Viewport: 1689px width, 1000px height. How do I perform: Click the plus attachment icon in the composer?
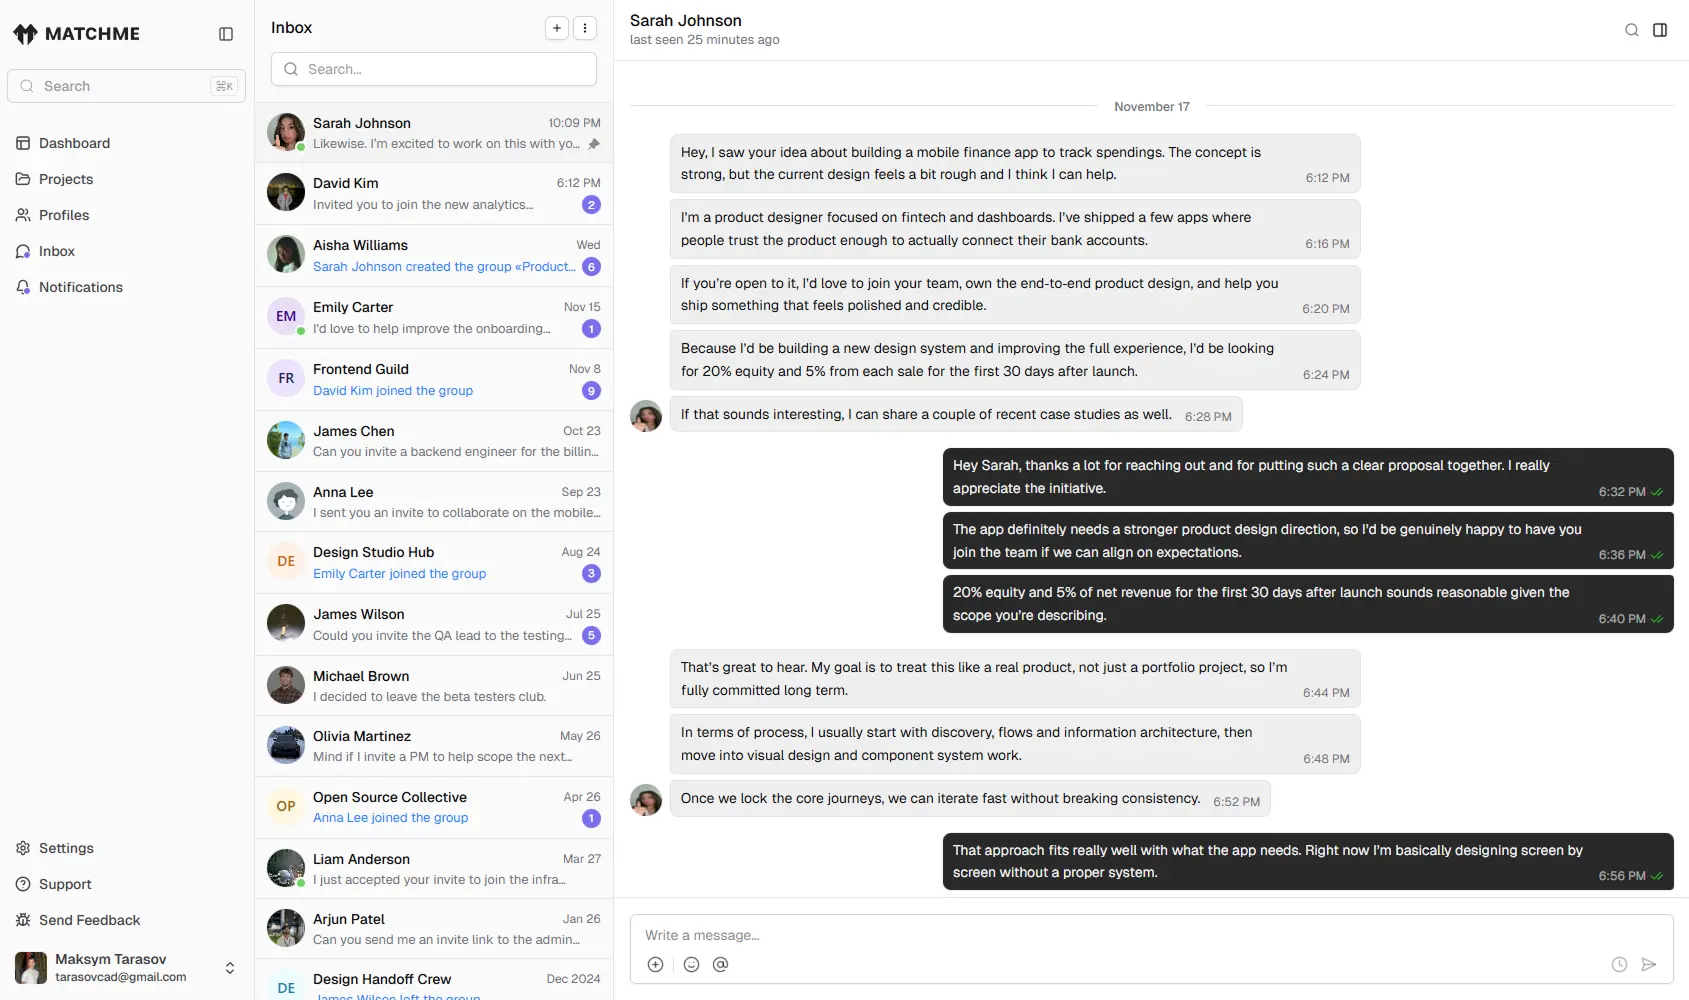click(x=656, y=964)
